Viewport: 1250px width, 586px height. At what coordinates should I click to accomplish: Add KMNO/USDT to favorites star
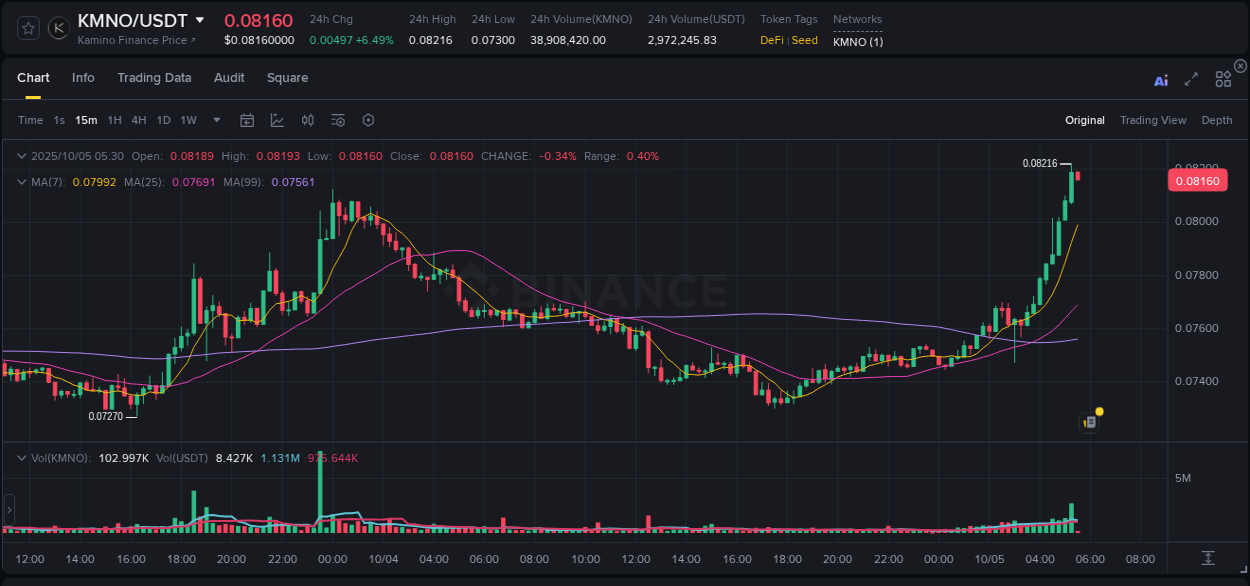pos(27,28)
